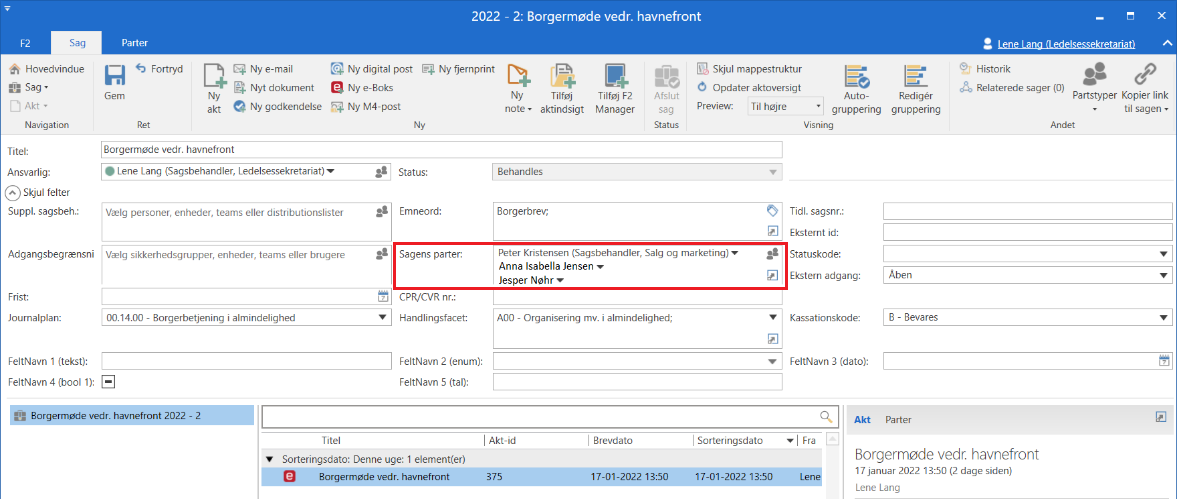1177x499 pixels.
Task: Open the Partstyper menu icon
Action: [x=1094, y=75]
